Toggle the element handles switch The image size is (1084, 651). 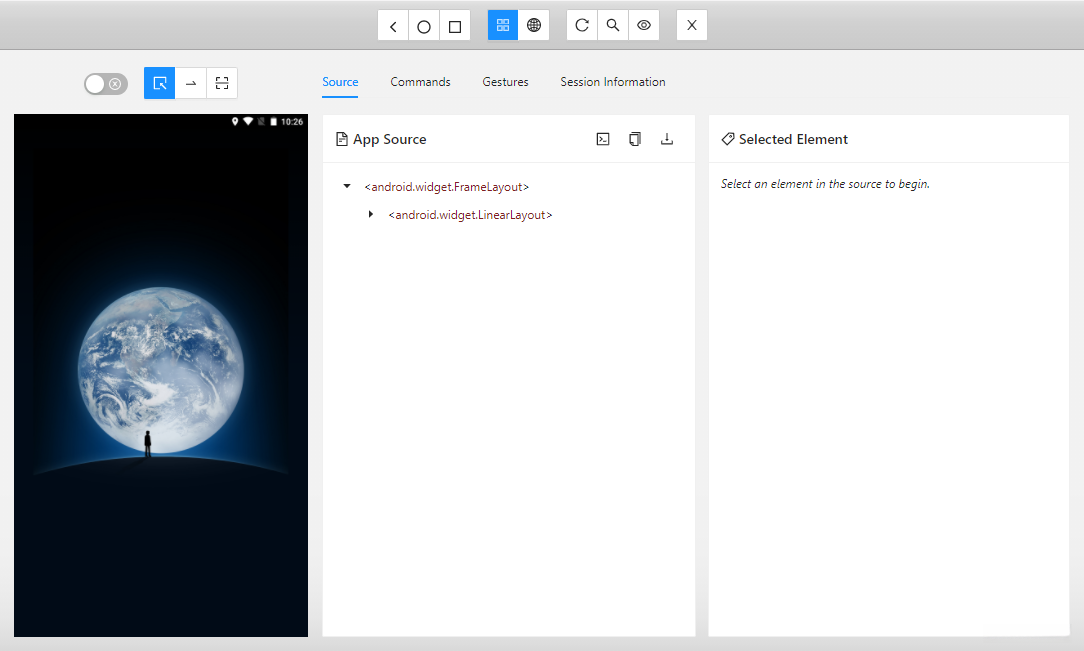(106, 84)
